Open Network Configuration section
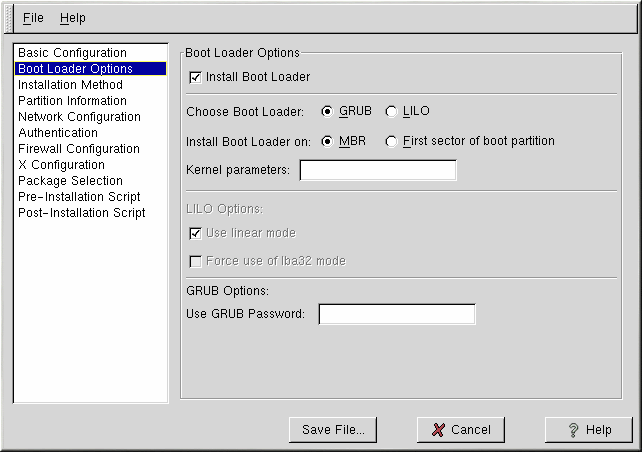 (79, 117)
